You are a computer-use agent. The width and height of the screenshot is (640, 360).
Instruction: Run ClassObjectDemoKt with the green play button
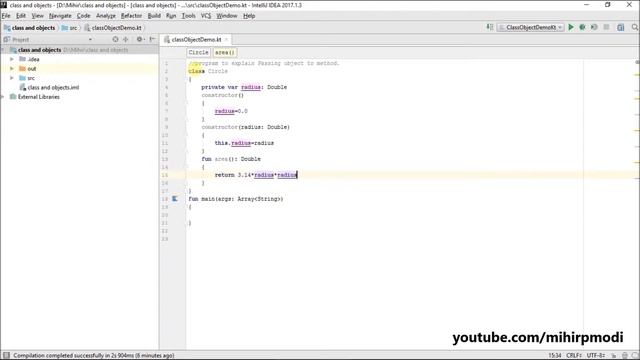[571, 27]
